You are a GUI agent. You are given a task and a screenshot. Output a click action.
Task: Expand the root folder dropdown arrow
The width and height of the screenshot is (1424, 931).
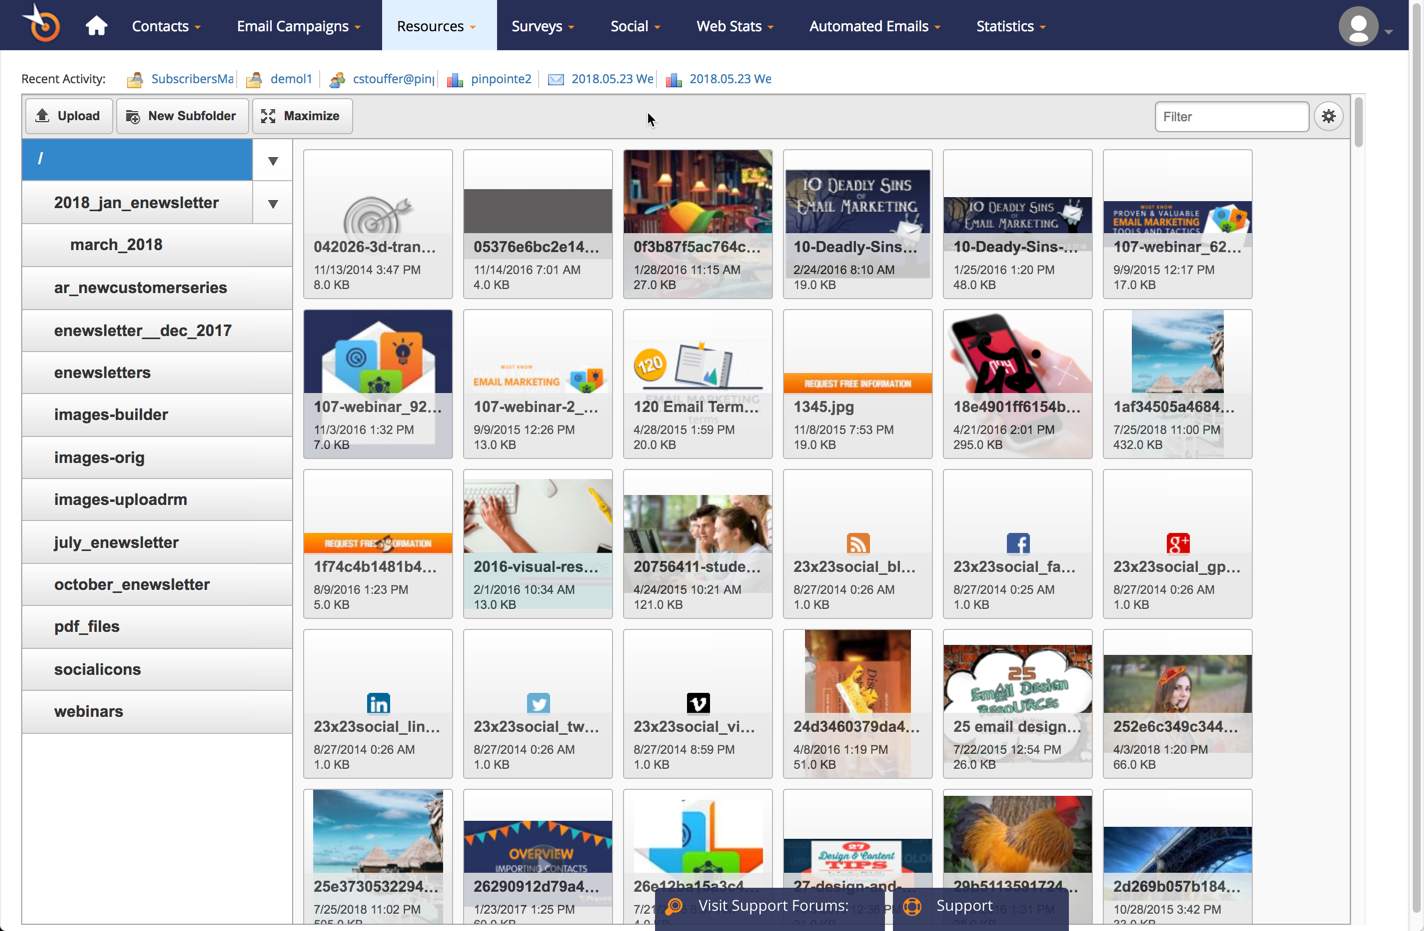tap(272, 160)
